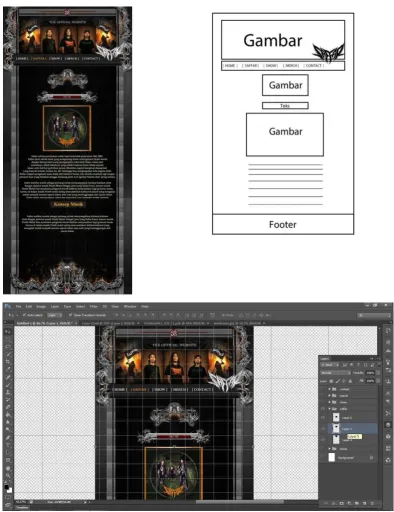
Task: Hide the saffar group via eye icon
Action: point(323,409)
